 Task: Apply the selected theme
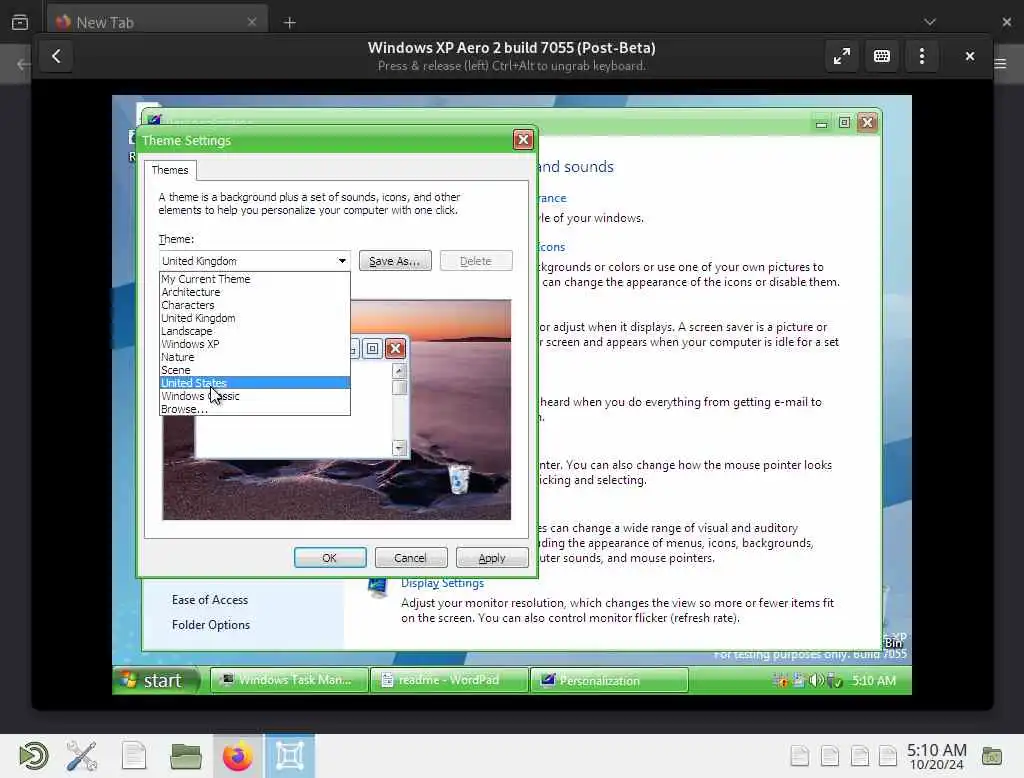tap(492, 558)
